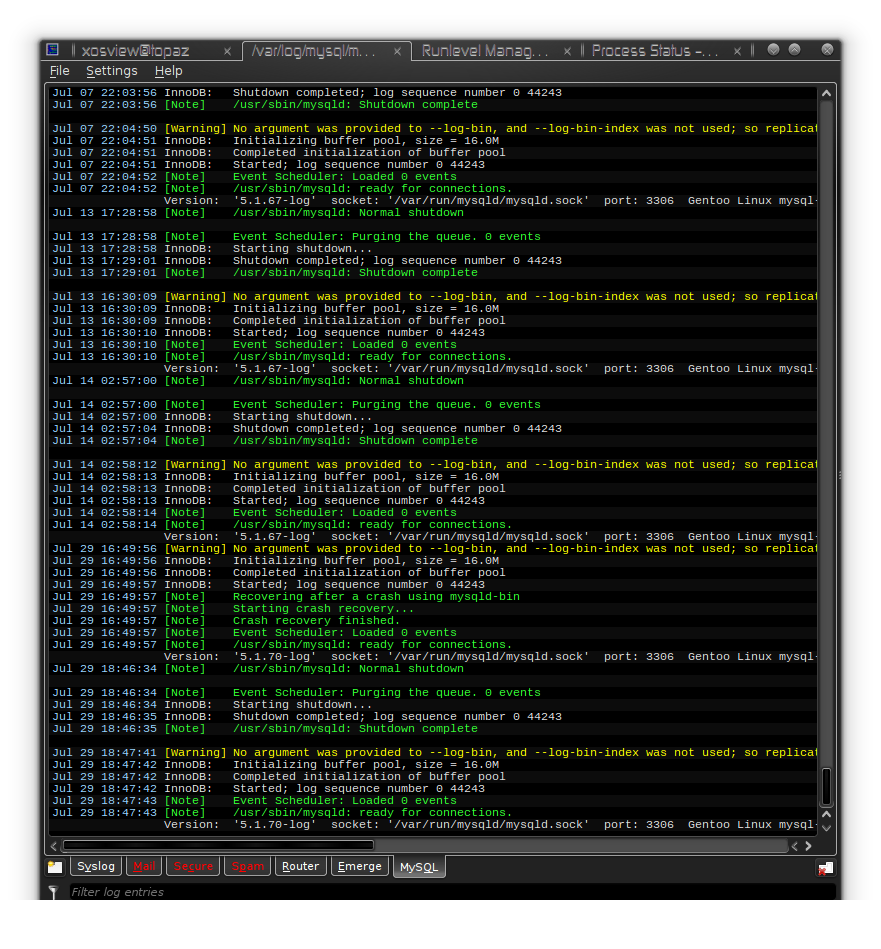Close the Process Status tab

tap(737, 51)
